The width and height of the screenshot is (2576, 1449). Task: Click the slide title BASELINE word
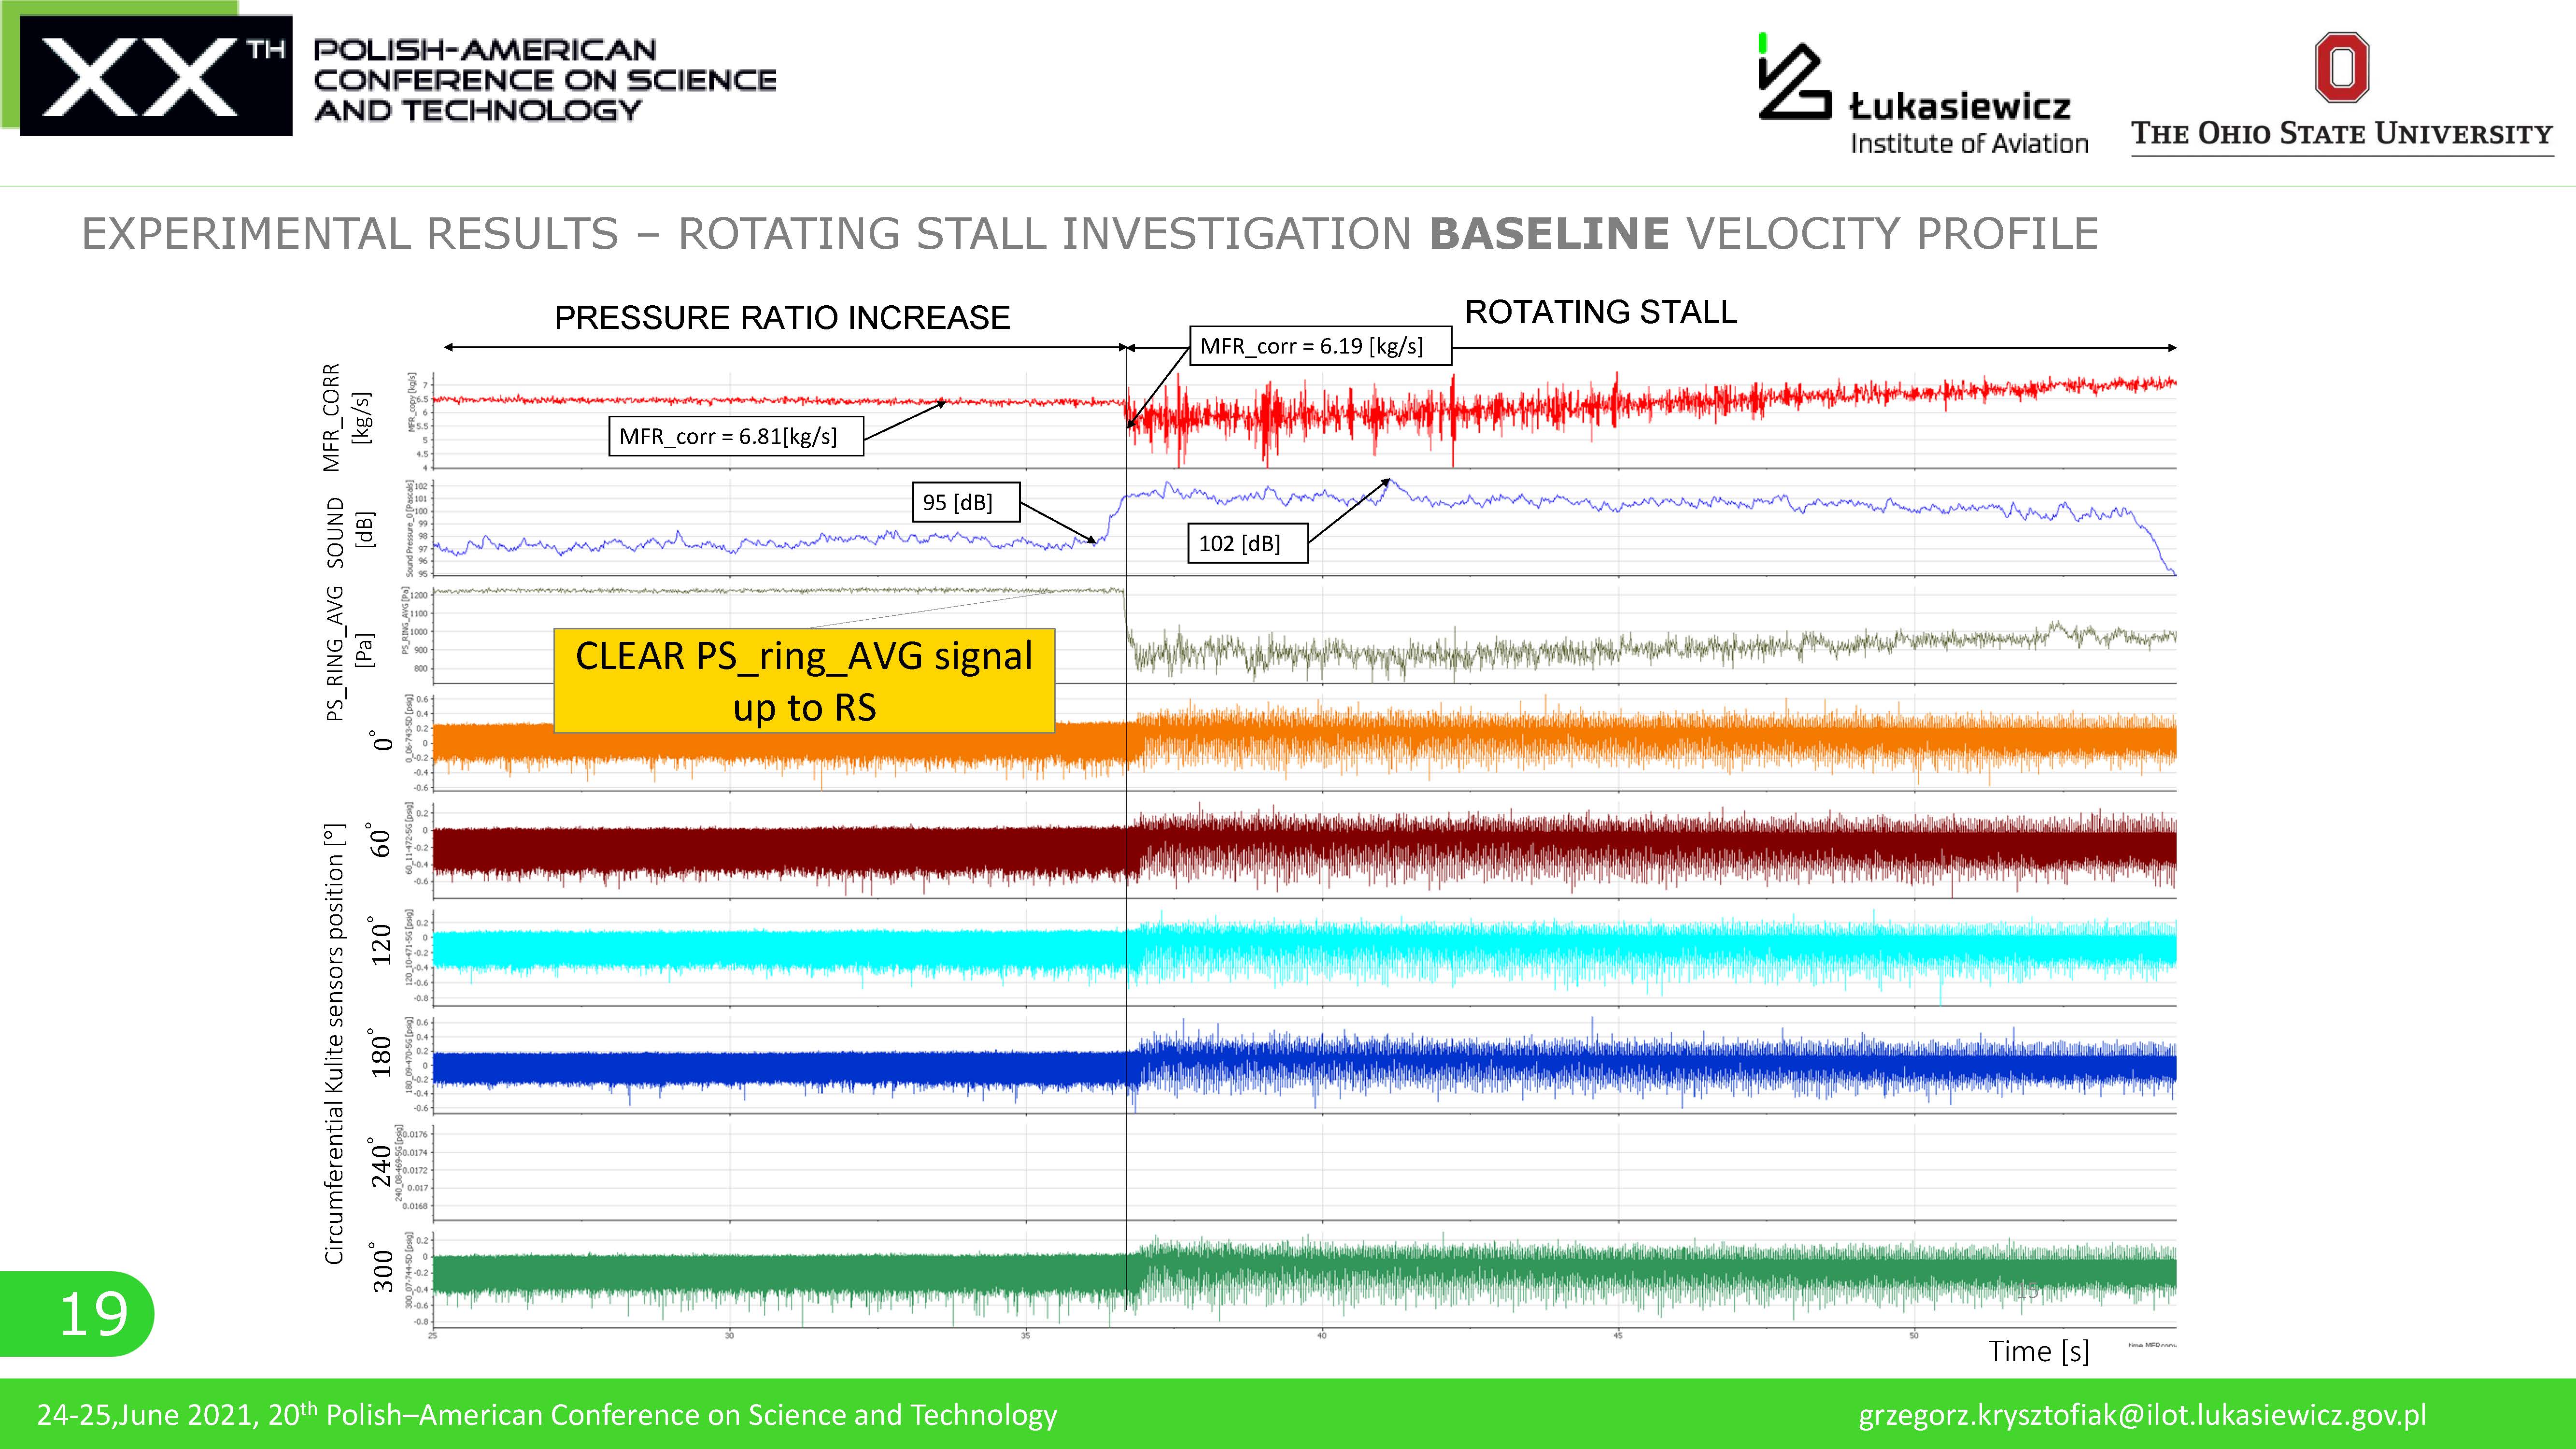coord(1548,234)
